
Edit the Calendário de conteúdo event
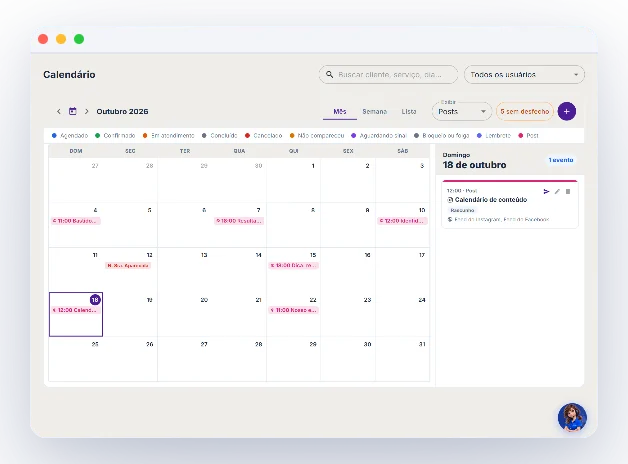point(557,191)
